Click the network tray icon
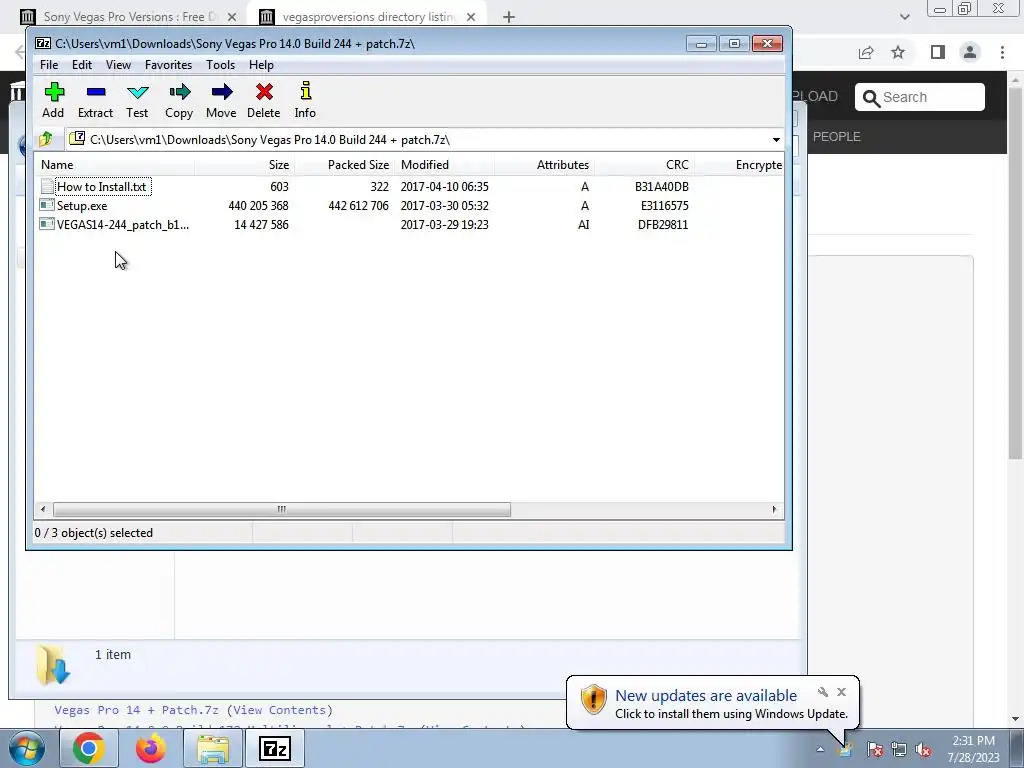The height and width of the screenshot is (768, 1024). pyautogui.click(x=899, y=750)
